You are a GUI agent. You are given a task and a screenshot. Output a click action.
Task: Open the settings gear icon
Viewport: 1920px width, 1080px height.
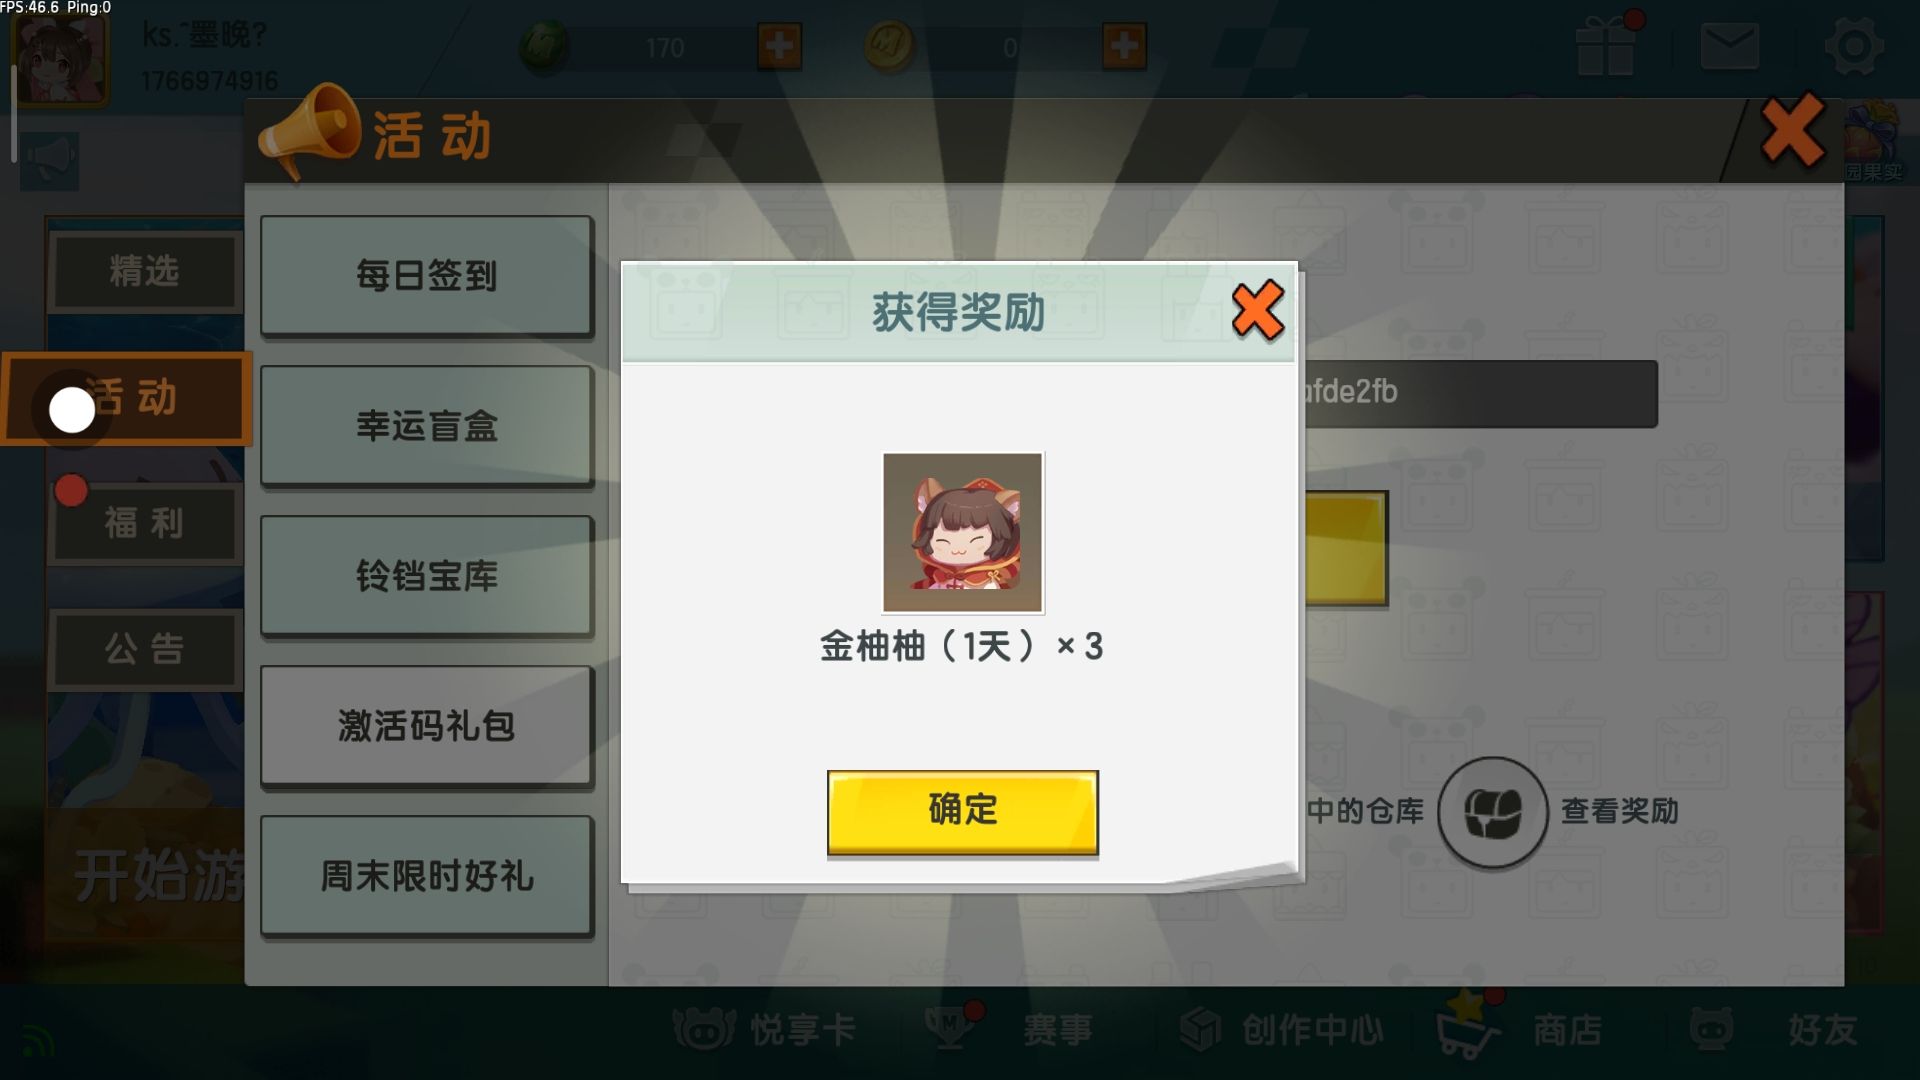[1854, 46]
